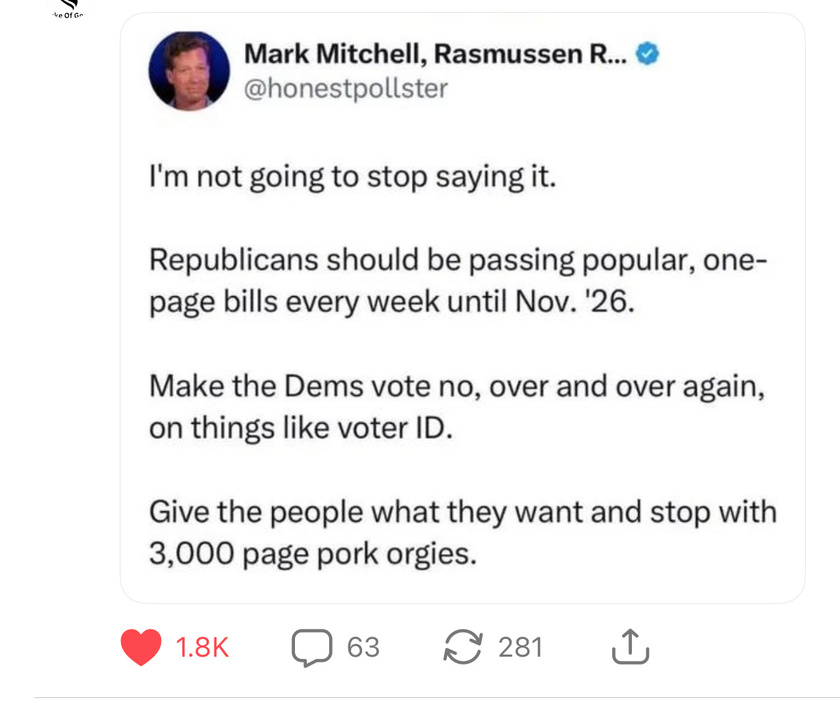Click the red heart like icon
The width and height of the screenshot is (840, 703).
pyautogui.click(x=141, y=647)
